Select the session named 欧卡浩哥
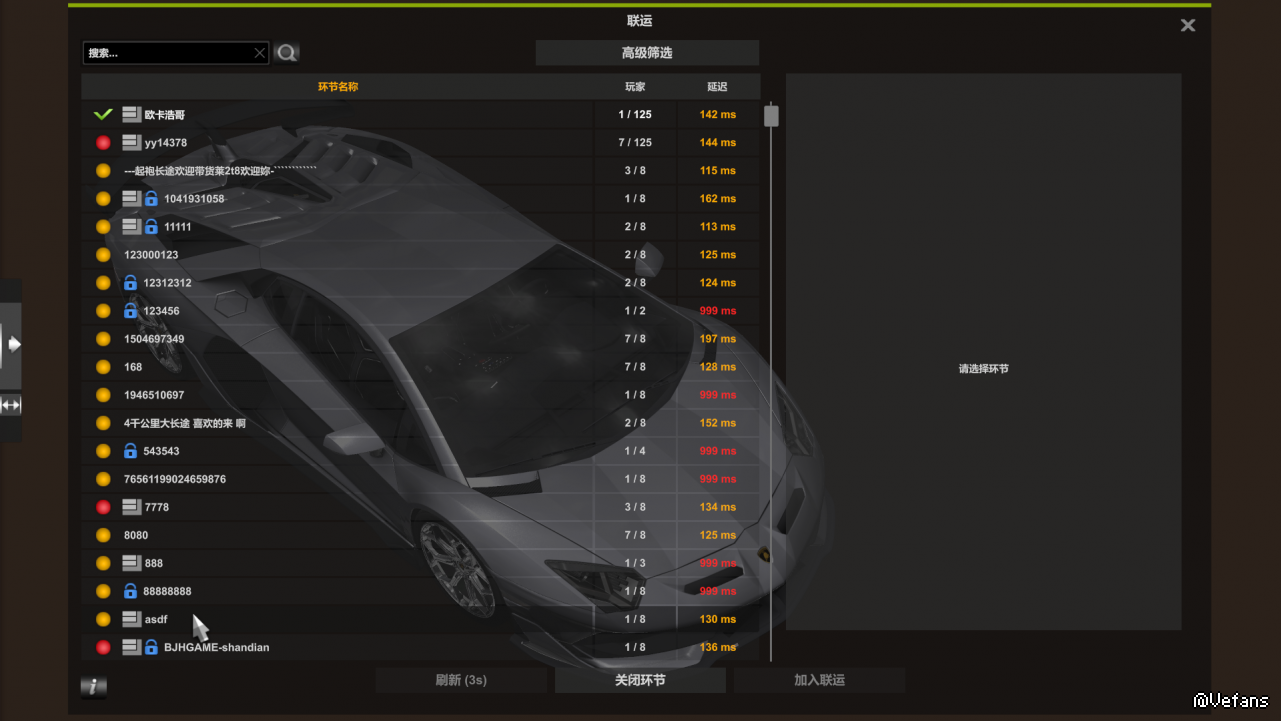1281x721 pixels. [421, 115]
